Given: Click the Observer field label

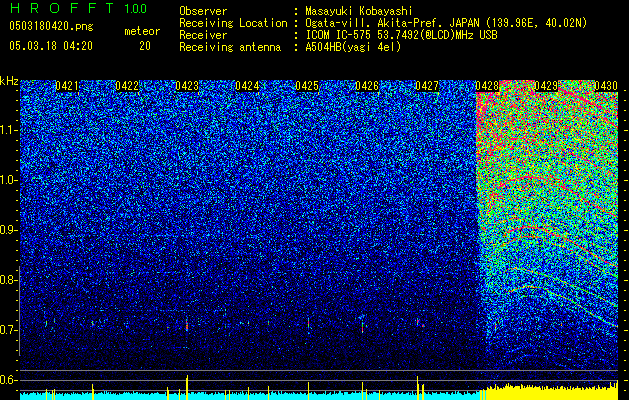Looking at the screenshot, I should (x=203, y=11).
